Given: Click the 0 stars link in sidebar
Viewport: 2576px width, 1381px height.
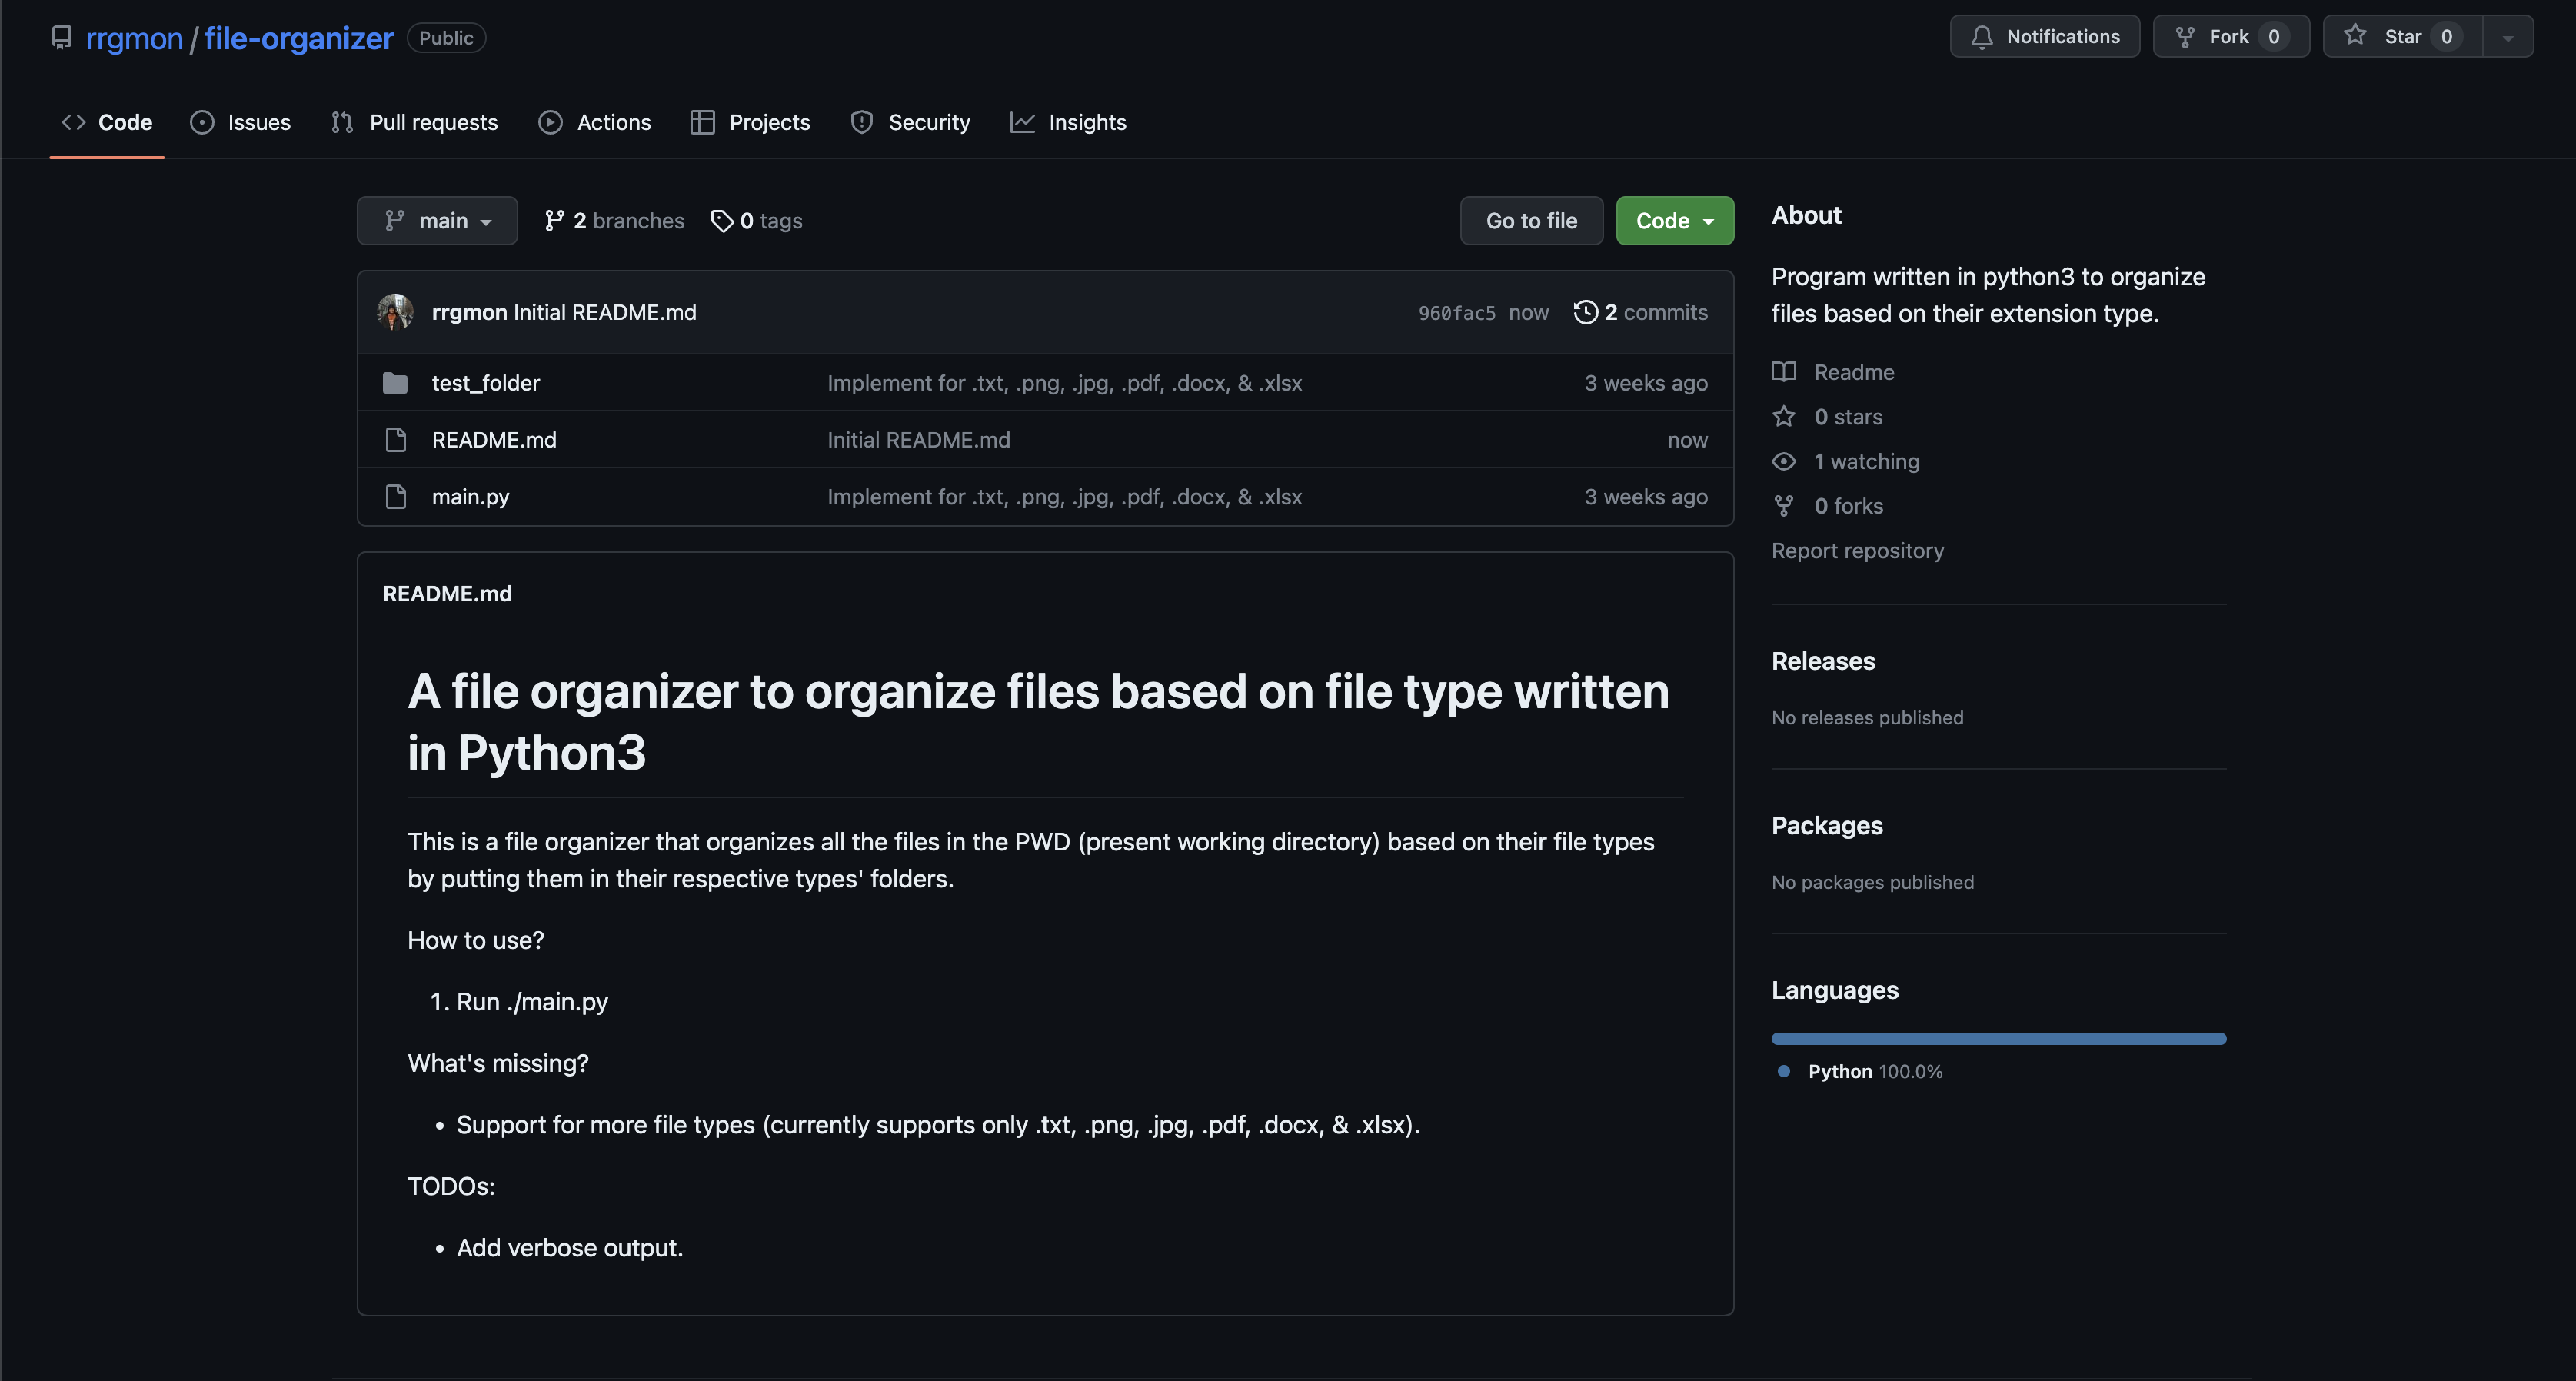Looking at the screenshot, I should point(1849,415).
